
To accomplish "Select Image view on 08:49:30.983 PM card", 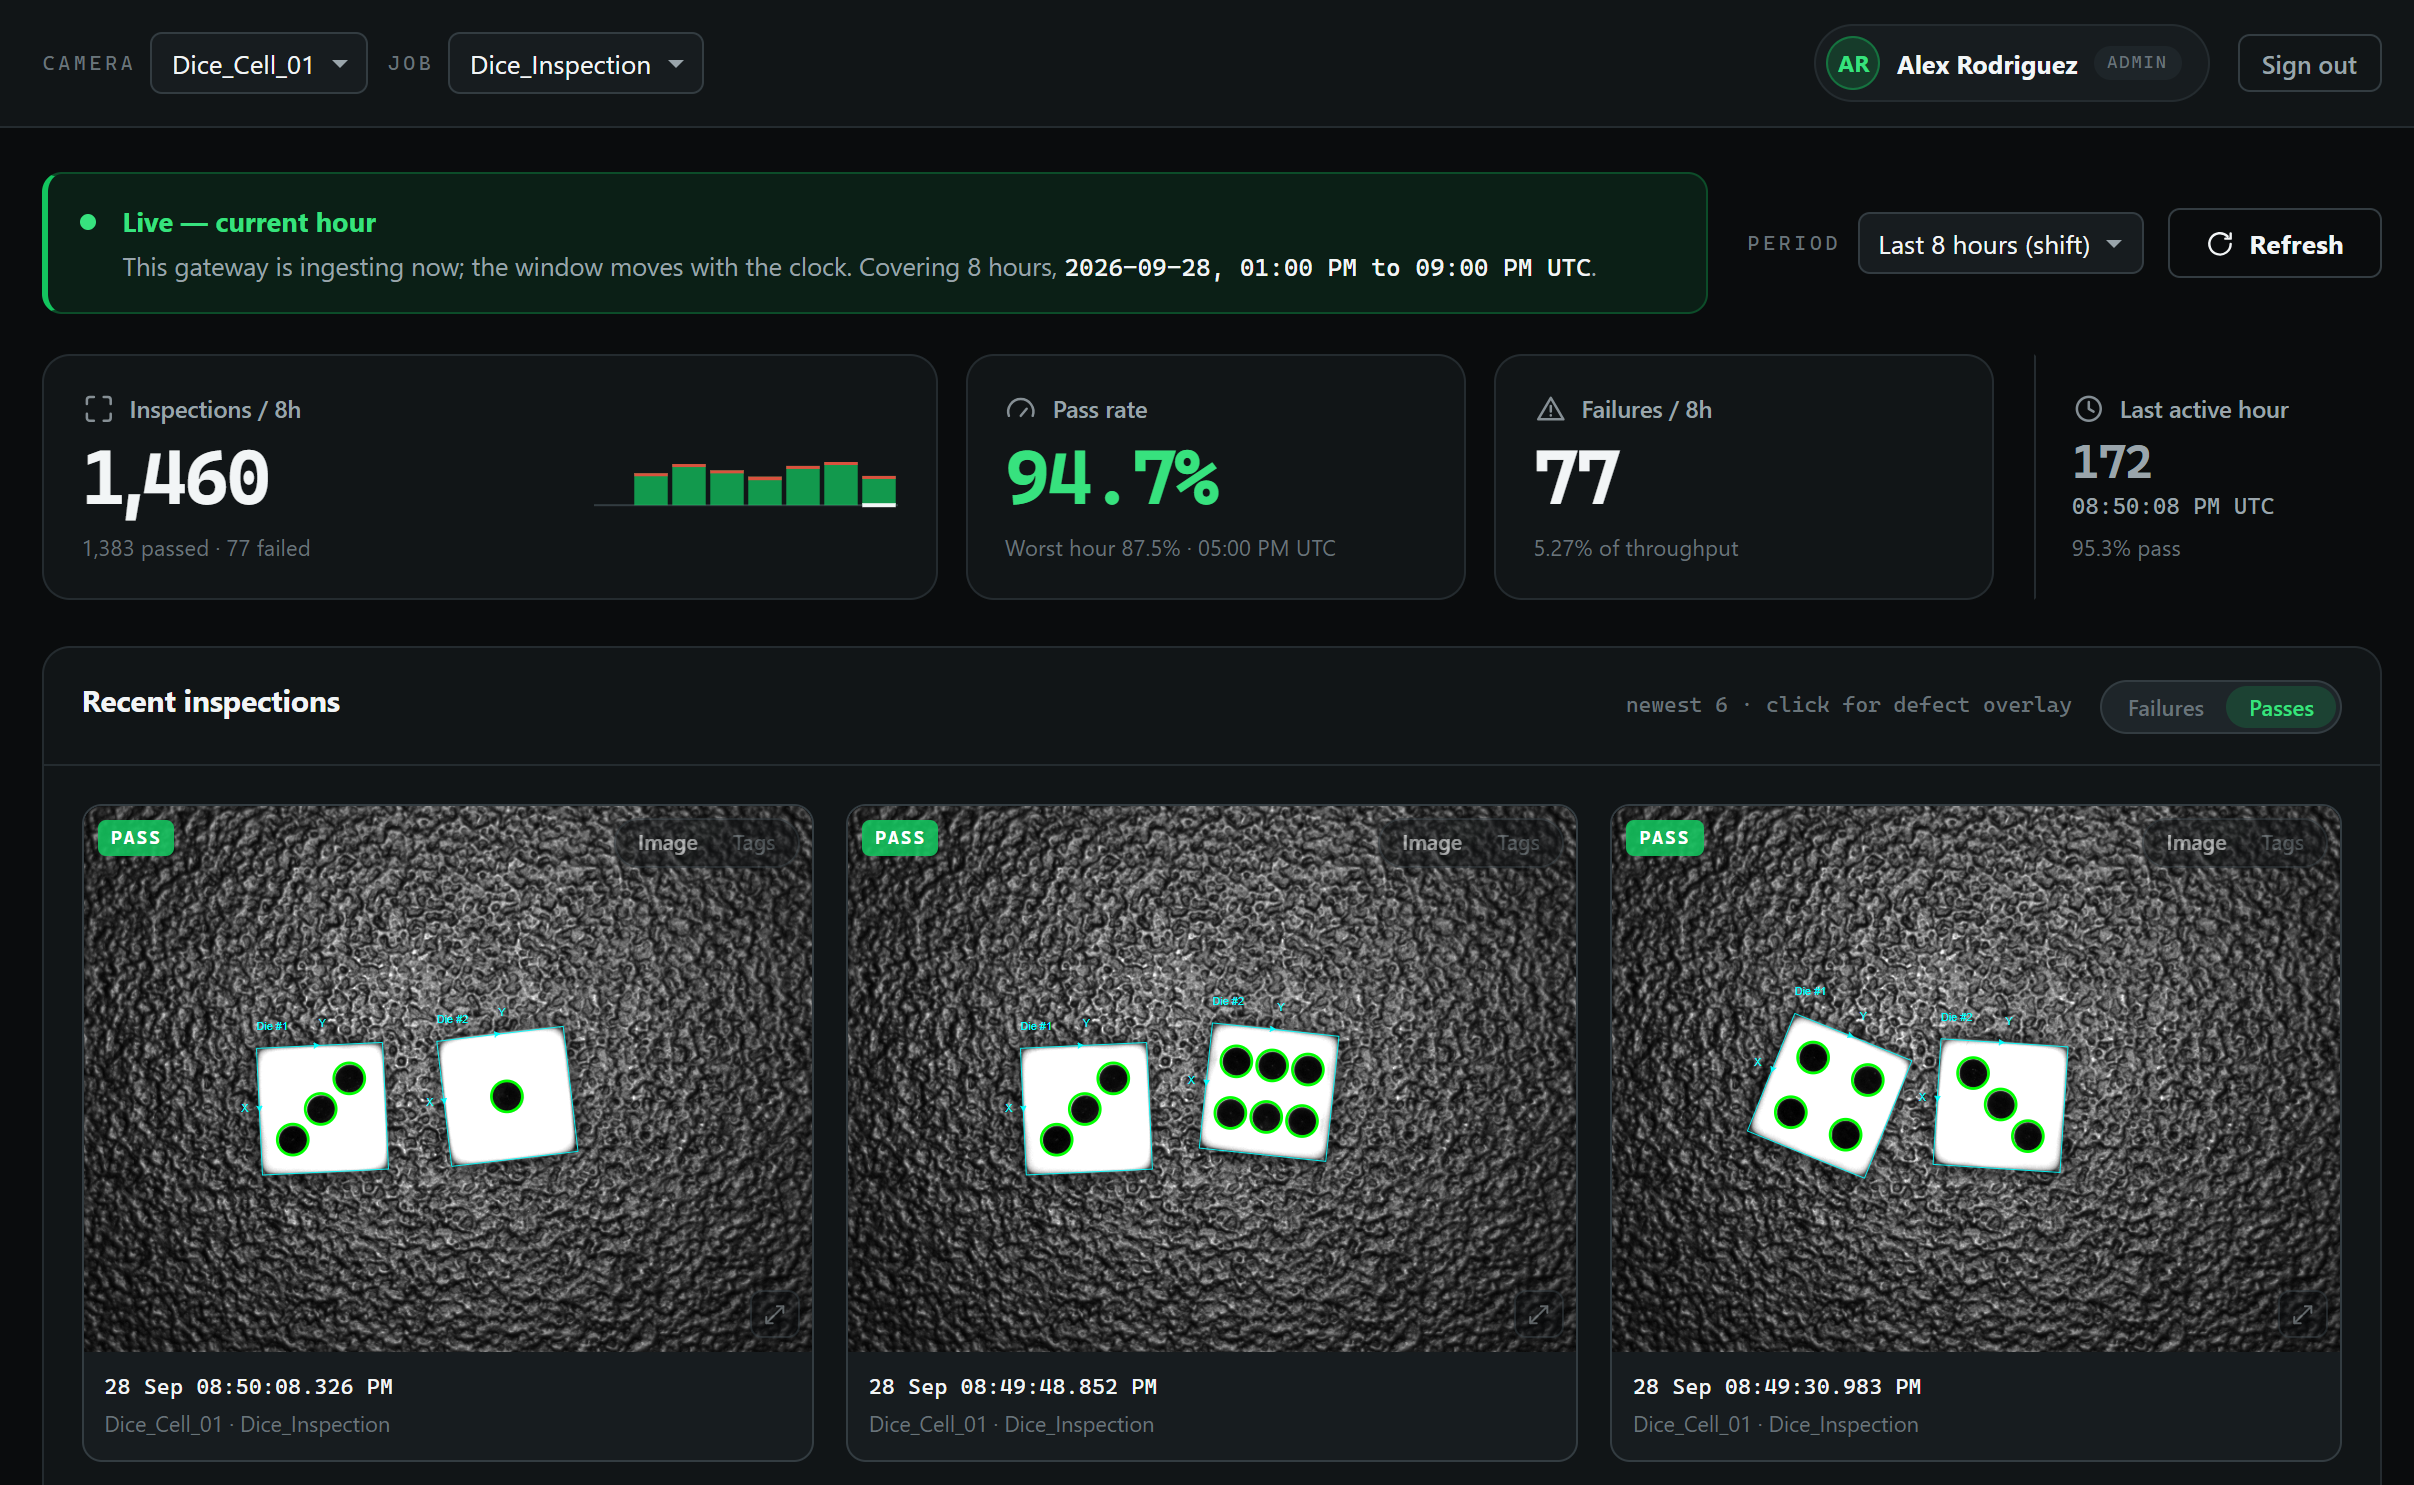I will click(x=2195, y=843).
